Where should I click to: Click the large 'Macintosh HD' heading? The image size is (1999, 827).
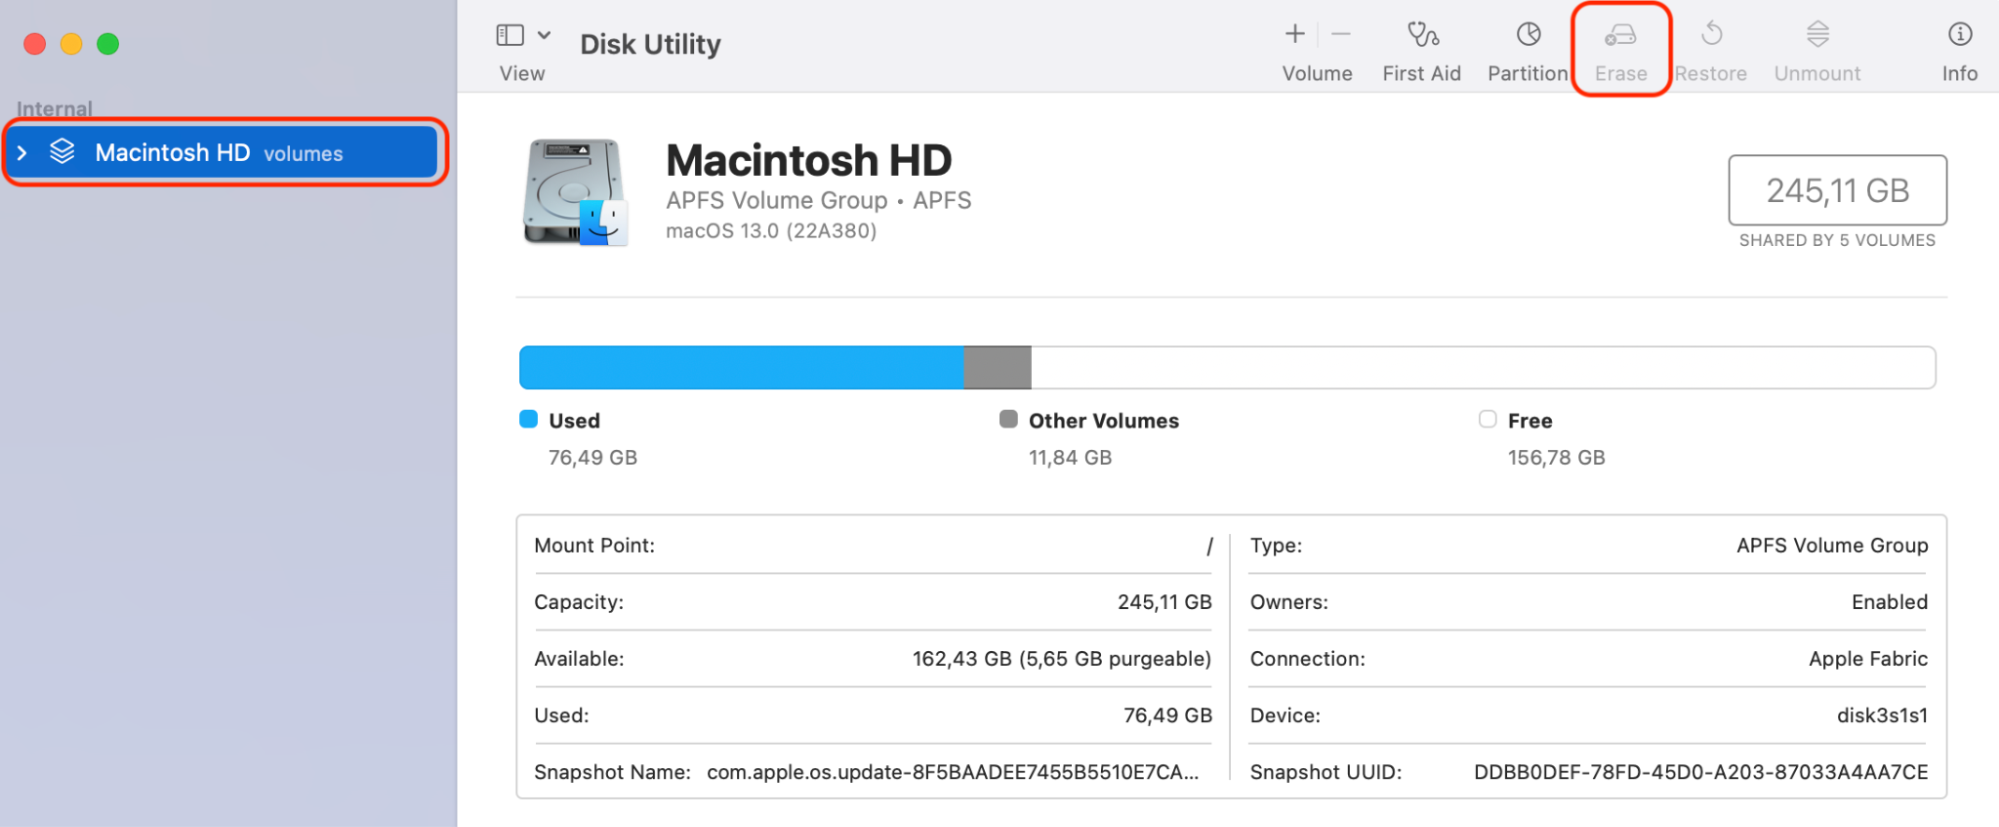pos(808,160)
